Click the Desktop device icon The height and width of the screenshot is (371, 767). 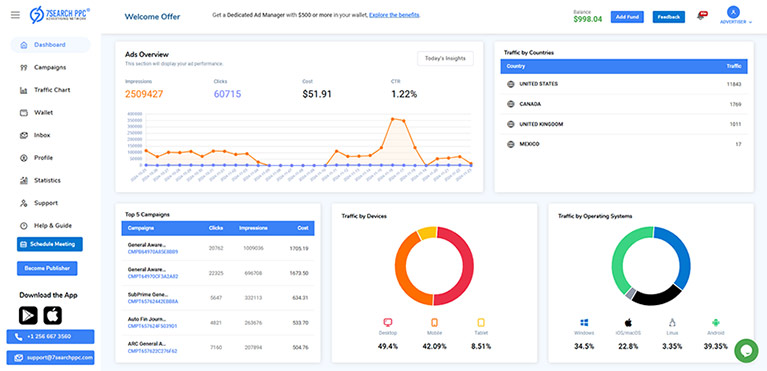point(388,323)
